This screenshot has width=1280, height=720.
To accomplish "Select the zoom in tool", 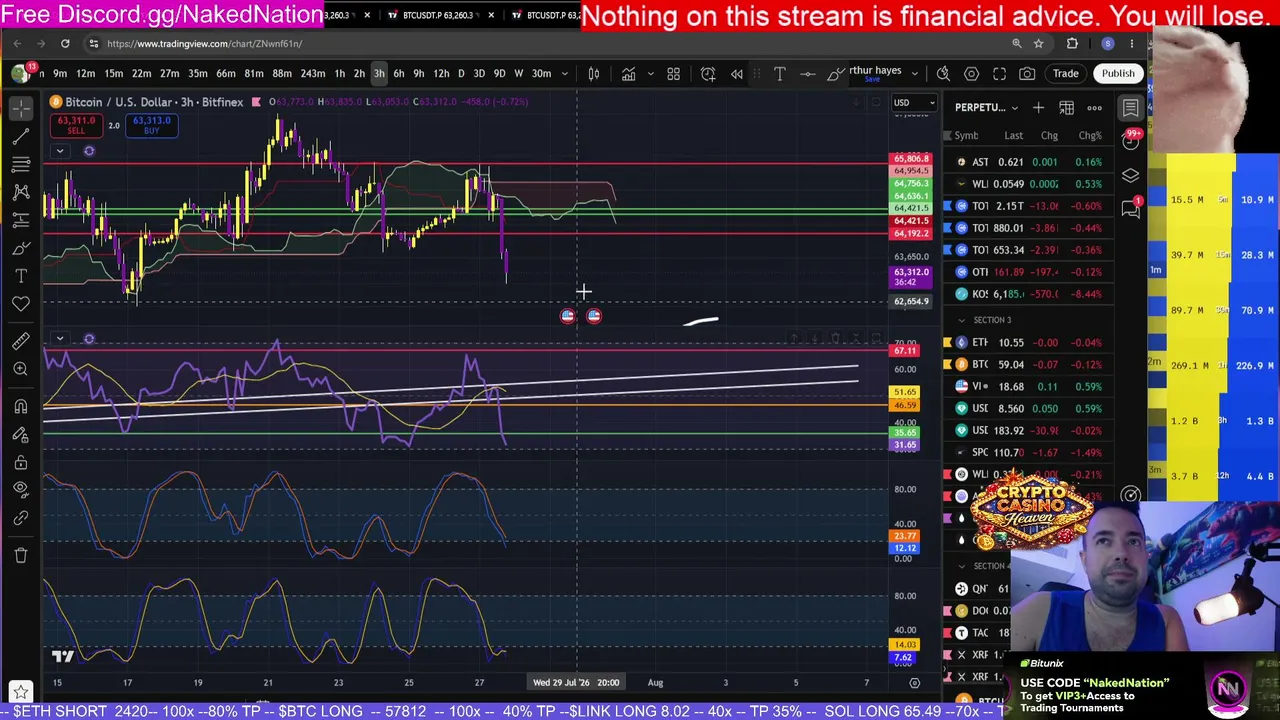I will 21,369.
